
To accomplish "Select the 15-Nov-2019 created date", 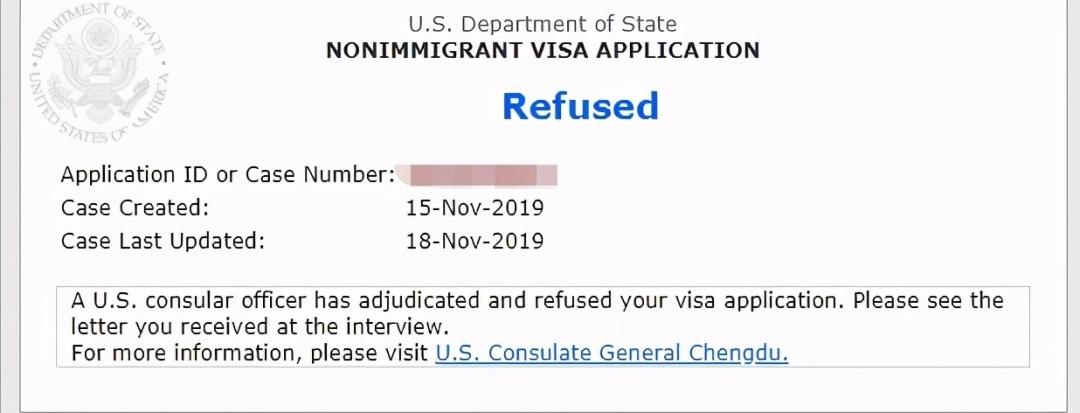I will click(474, 208).
